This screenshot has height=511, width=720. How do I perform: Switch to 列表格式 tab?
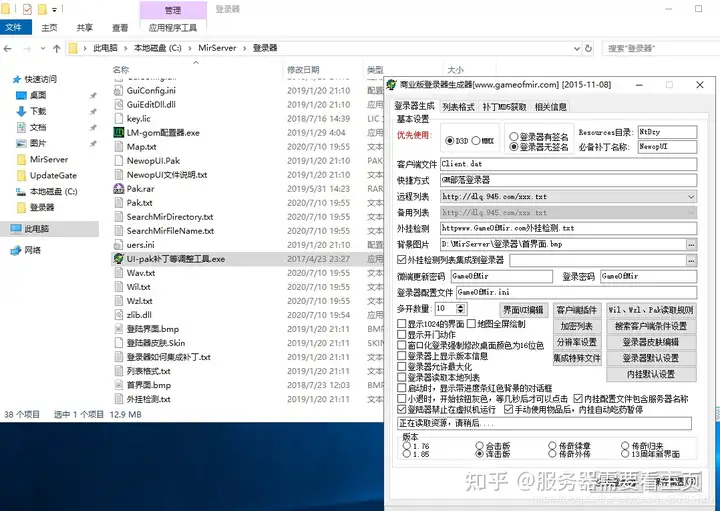tap(458, 107)
